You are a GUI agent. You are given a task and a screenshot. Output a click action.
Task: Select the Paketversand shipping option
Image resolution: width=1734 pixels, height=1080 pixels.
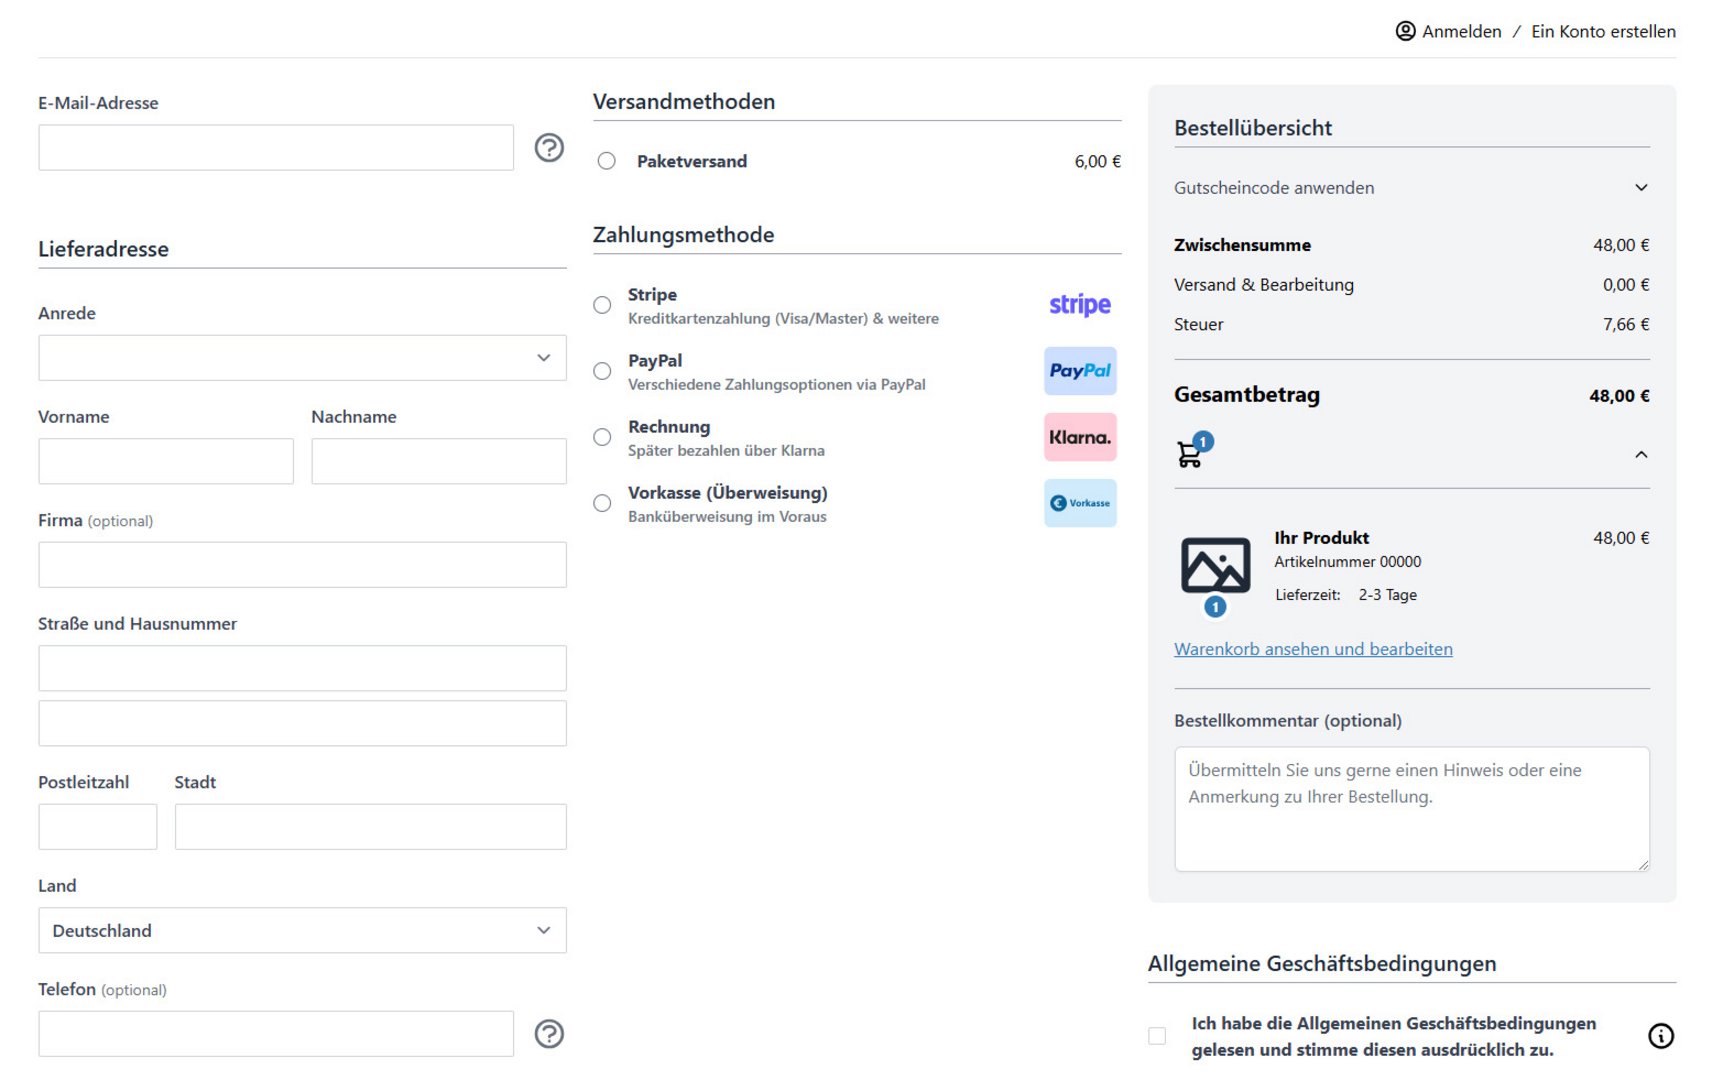tap(607, 161)
